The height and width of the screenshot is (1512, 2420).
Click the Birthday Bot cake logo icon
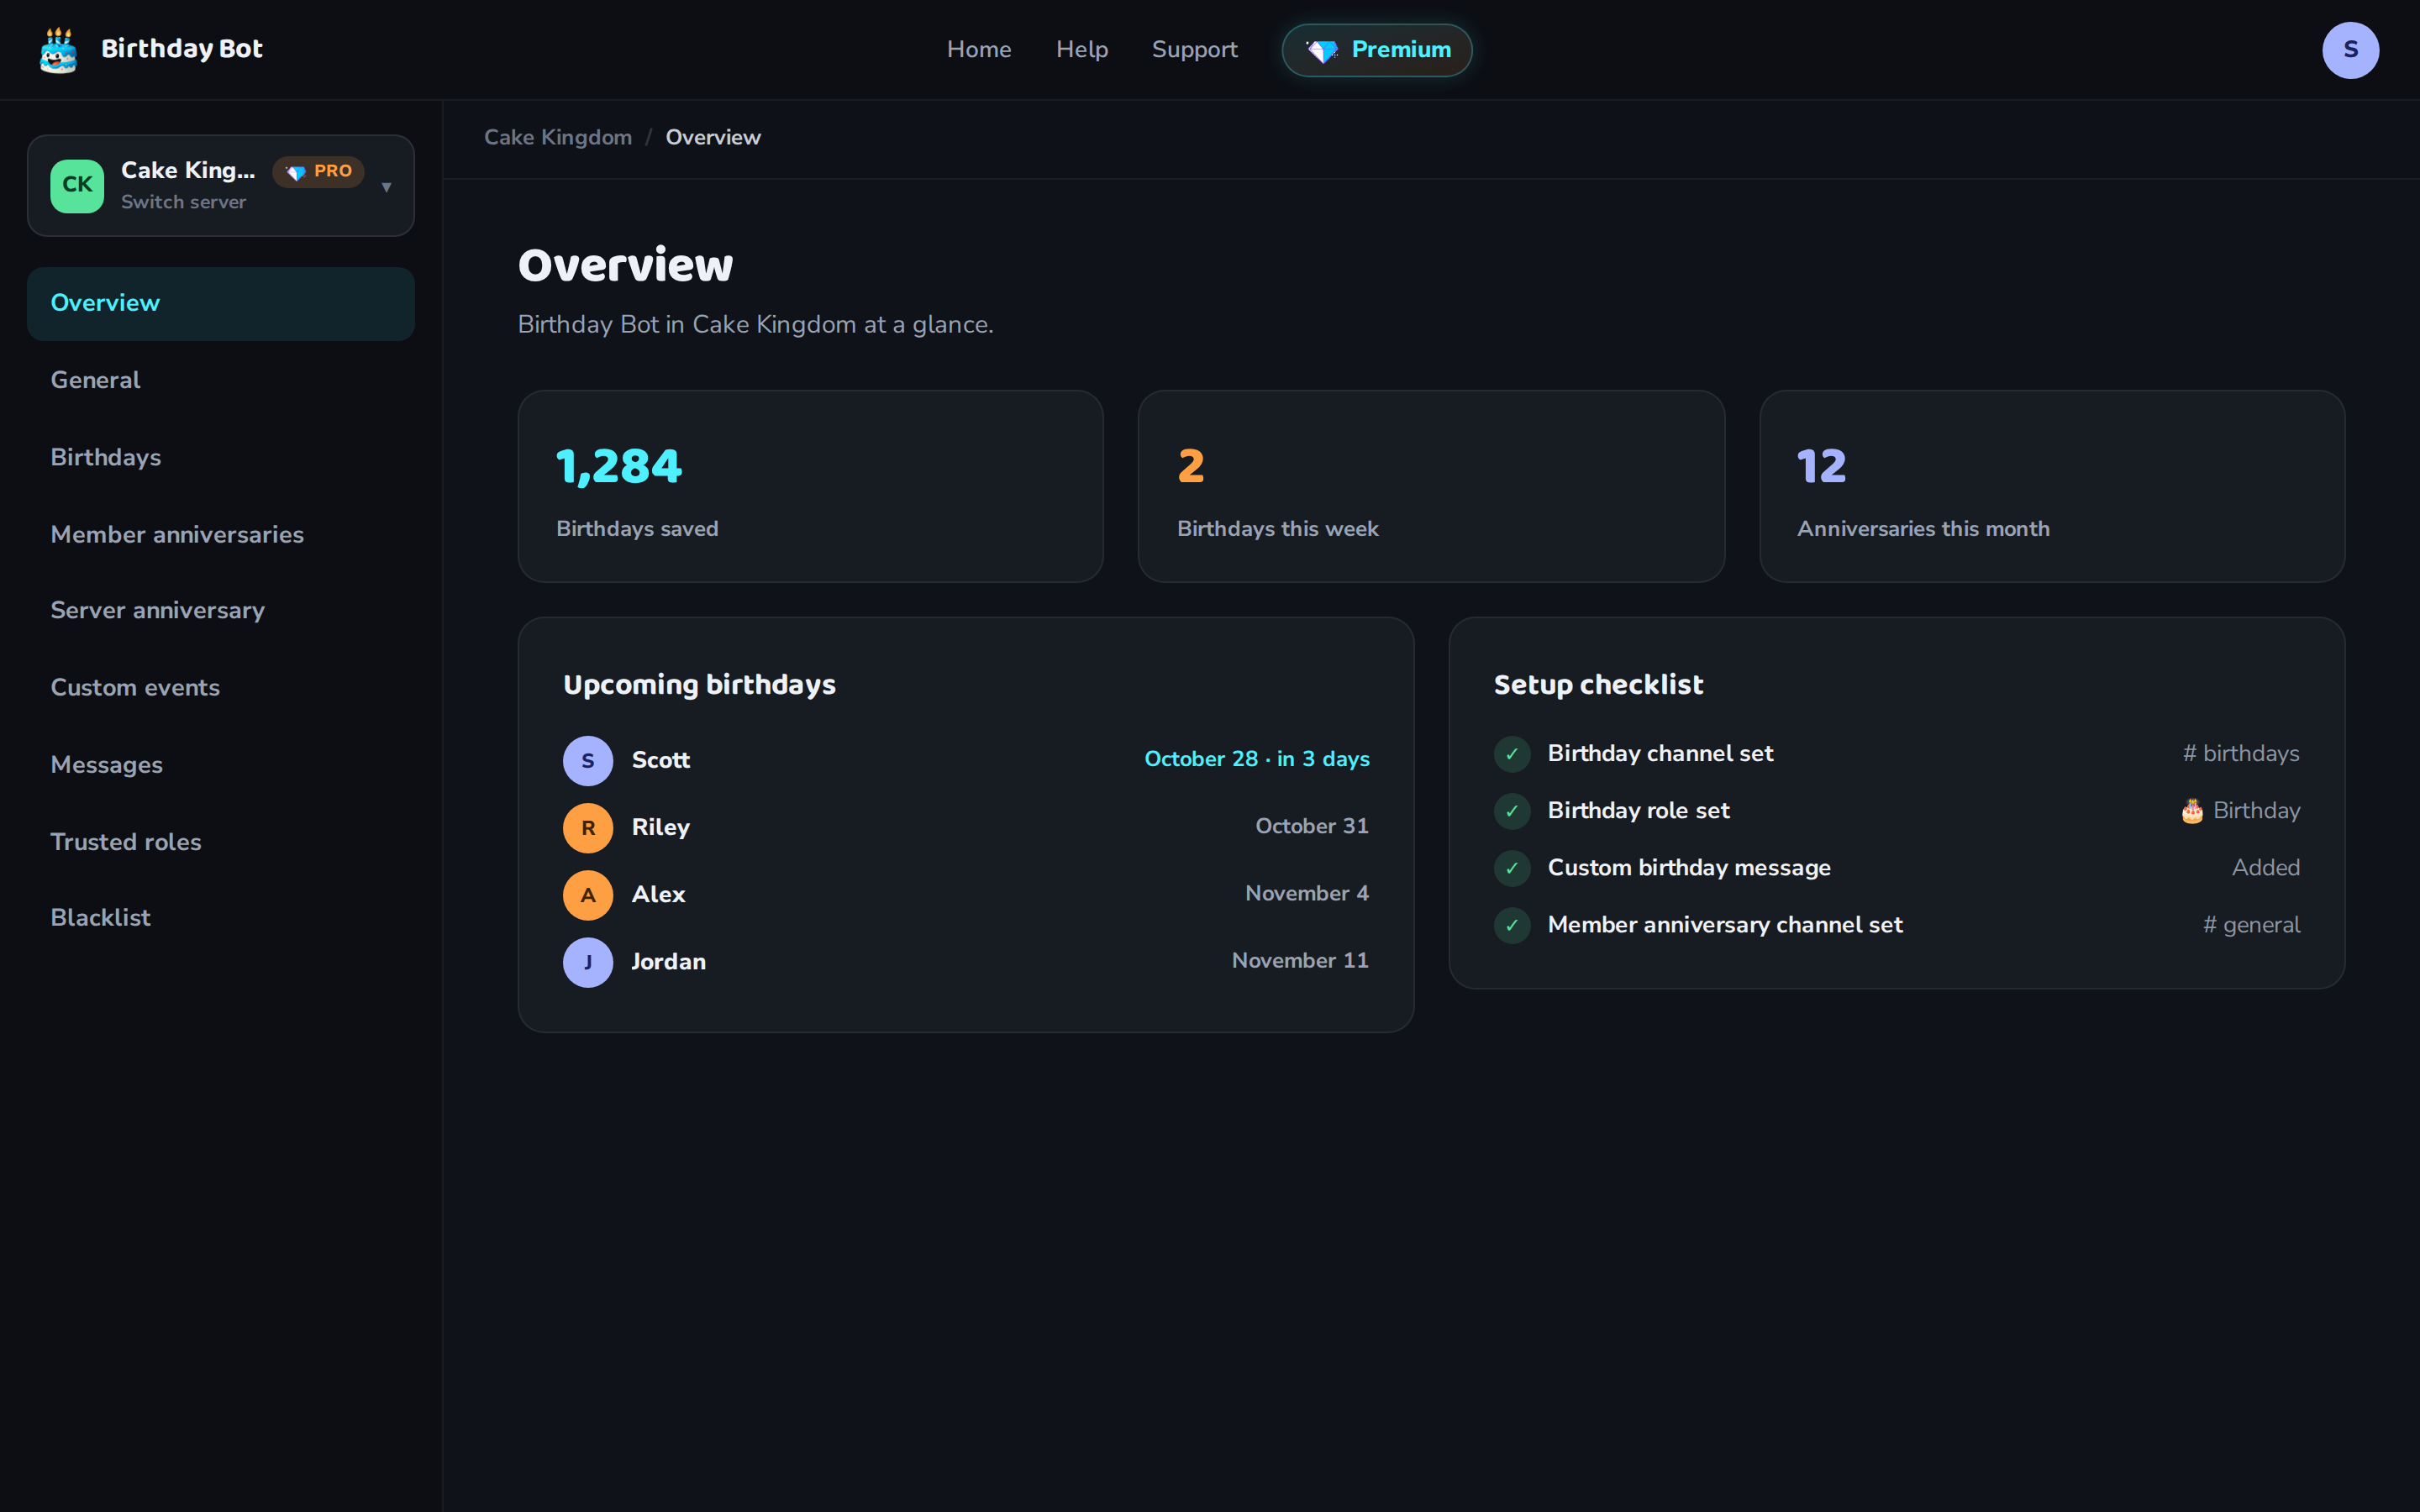coord(58,50)
